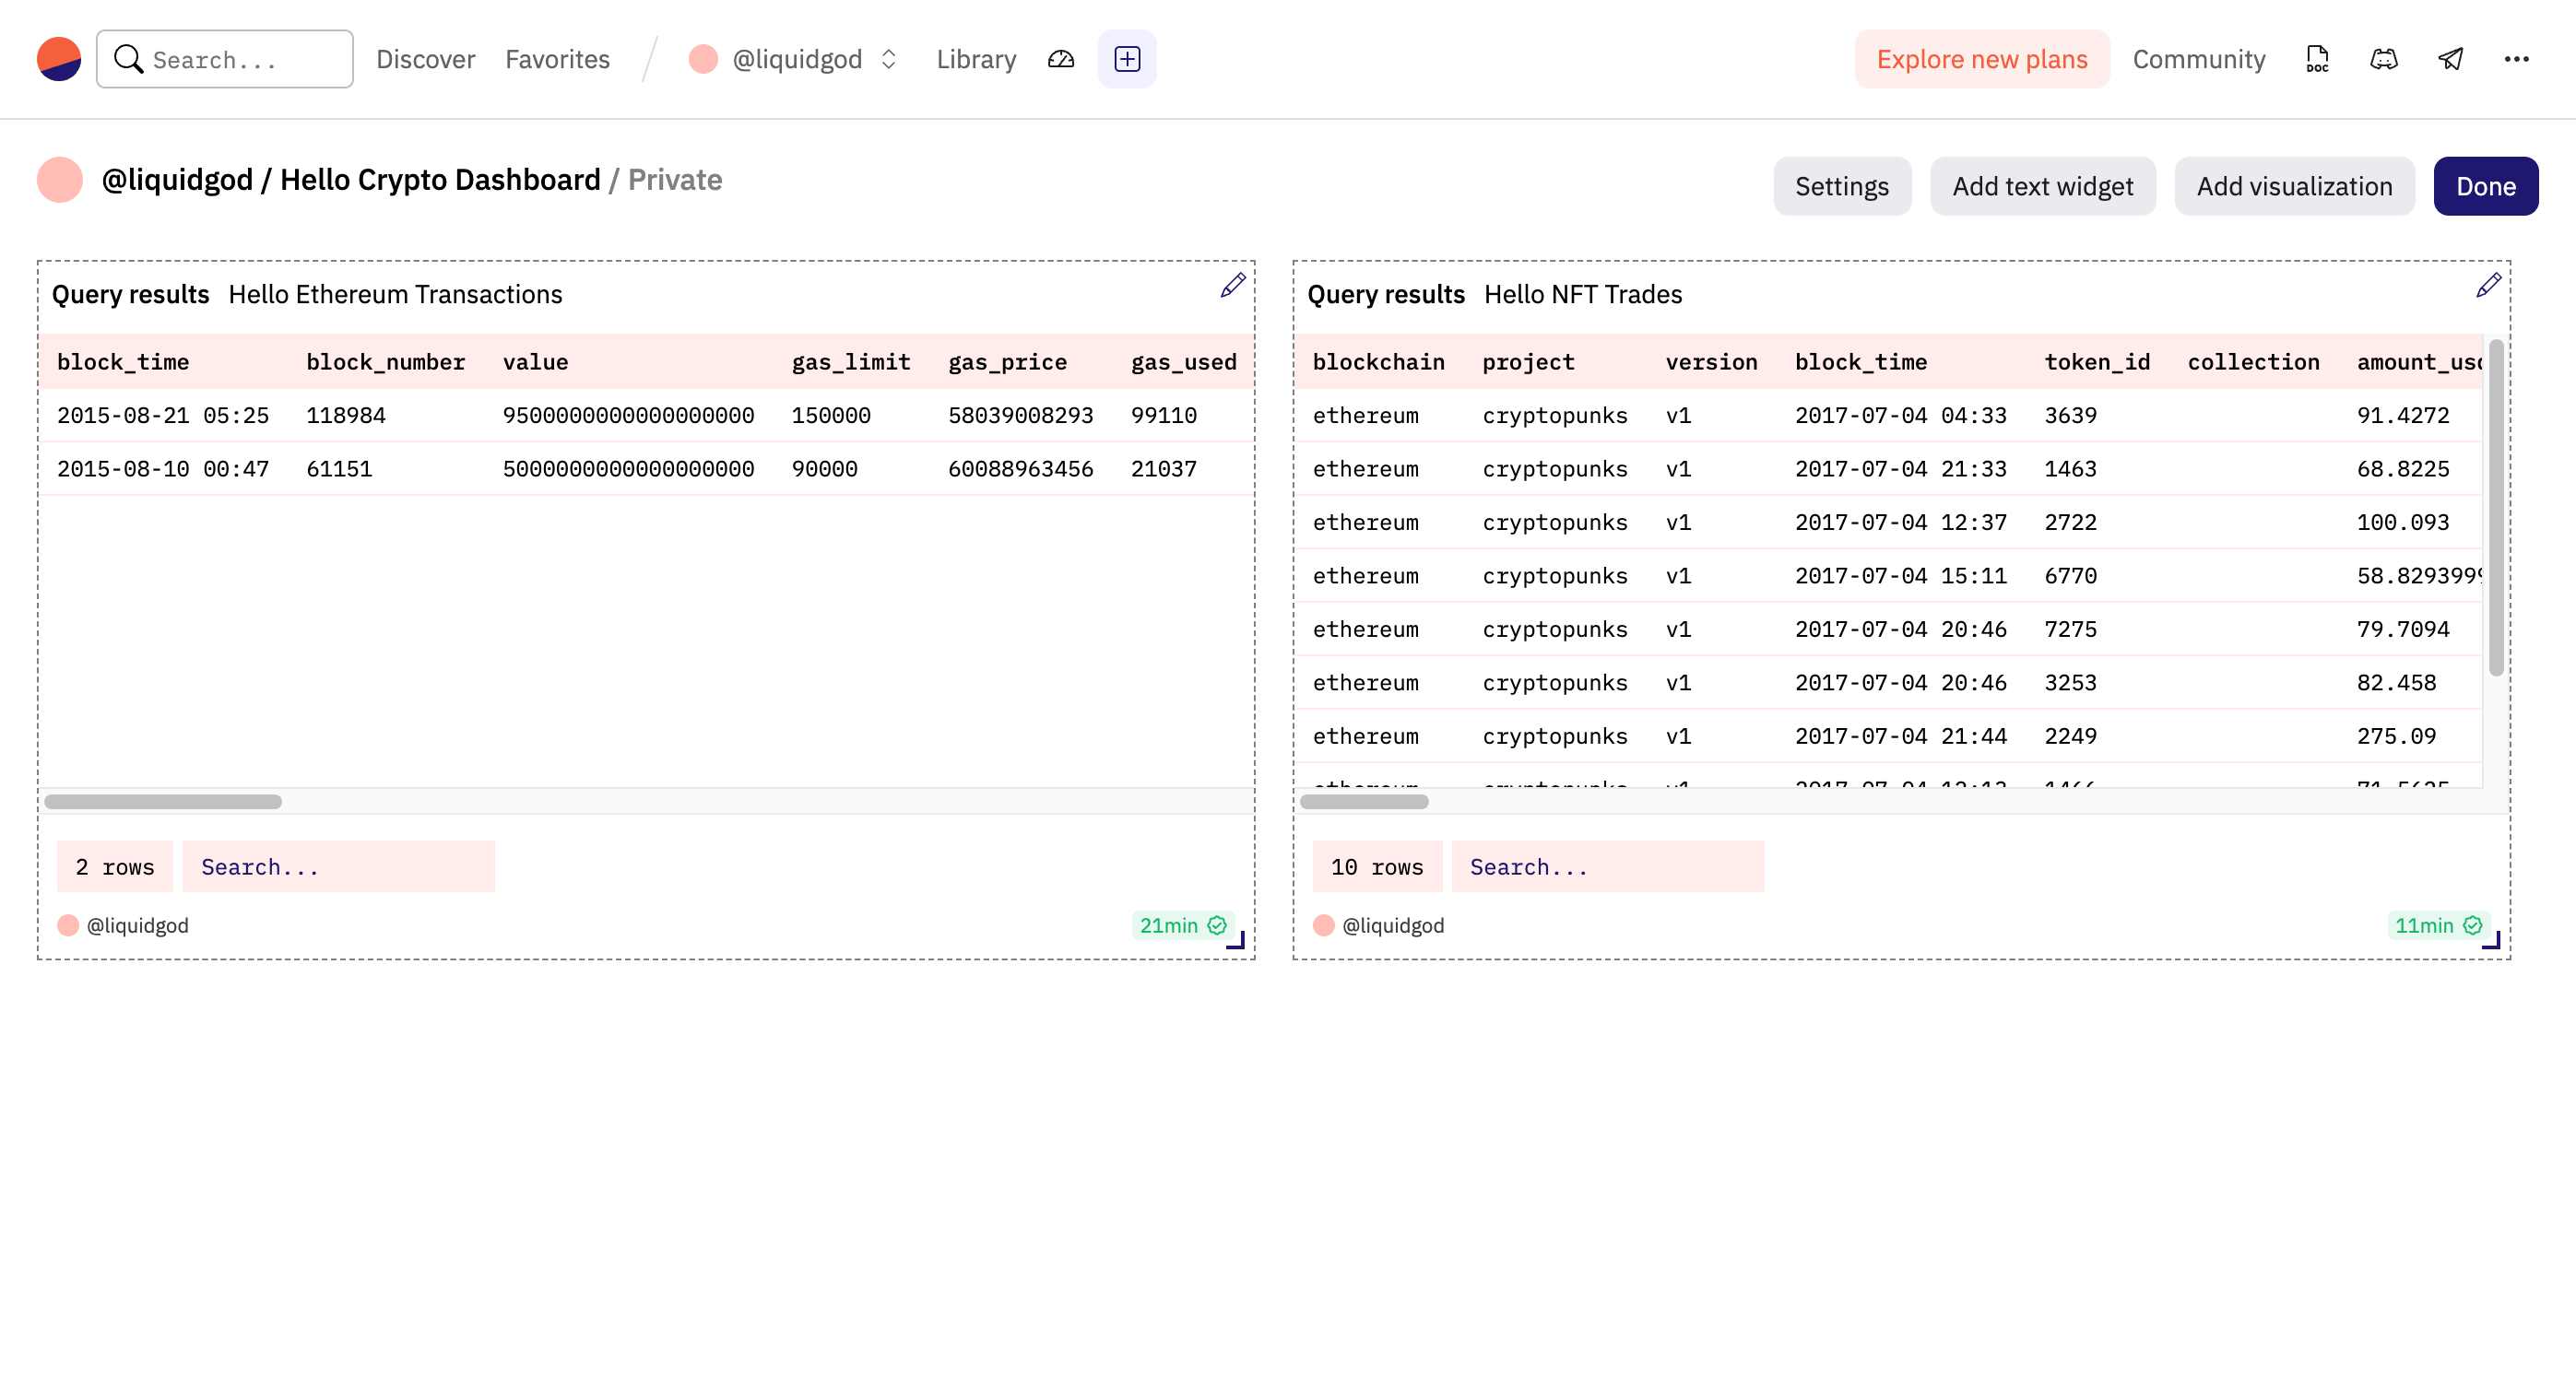Open the Library menu item
The height and width of the screenshot is (1388, 2576).
tap(975, 59)
